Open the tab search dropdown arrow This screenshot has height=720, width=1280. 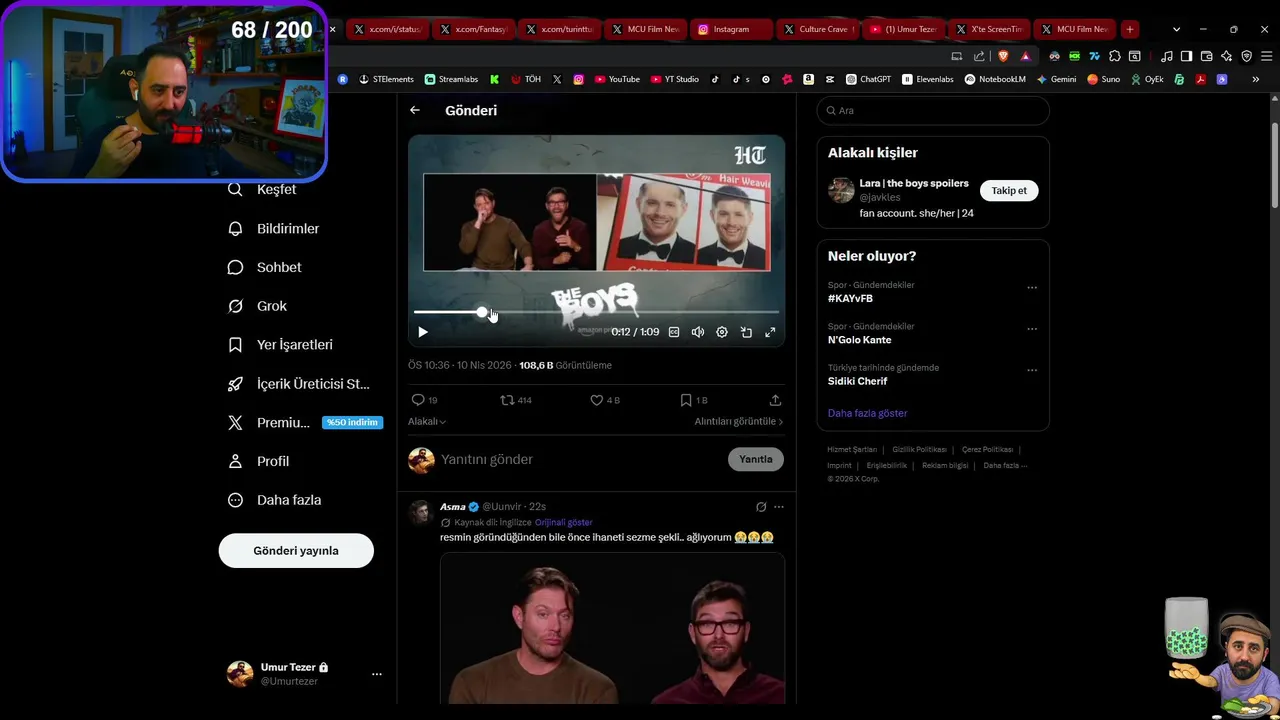tap(1176, 29)
